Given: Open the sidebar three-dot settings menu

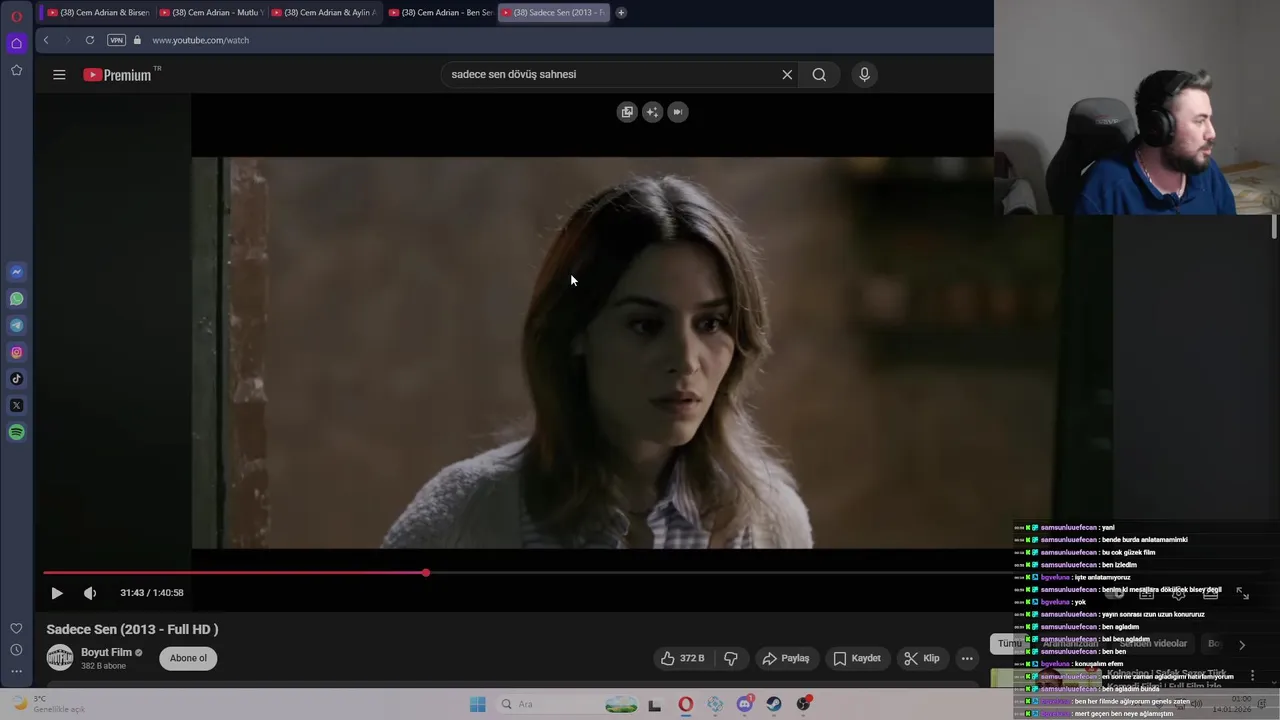Looking at the screenshot, I should 16,672.
